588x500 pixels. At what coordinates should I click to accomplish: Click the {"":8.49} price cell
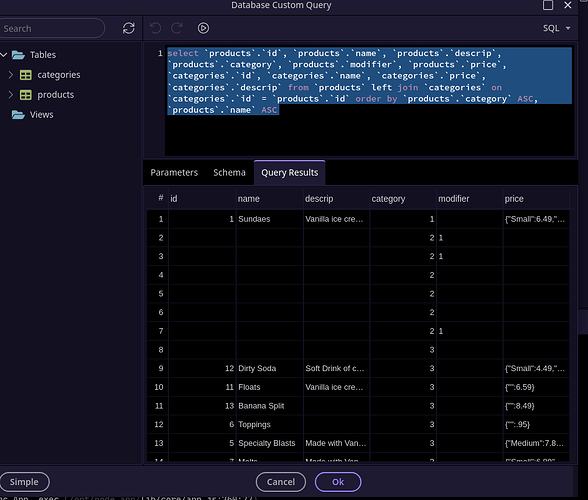536,406
